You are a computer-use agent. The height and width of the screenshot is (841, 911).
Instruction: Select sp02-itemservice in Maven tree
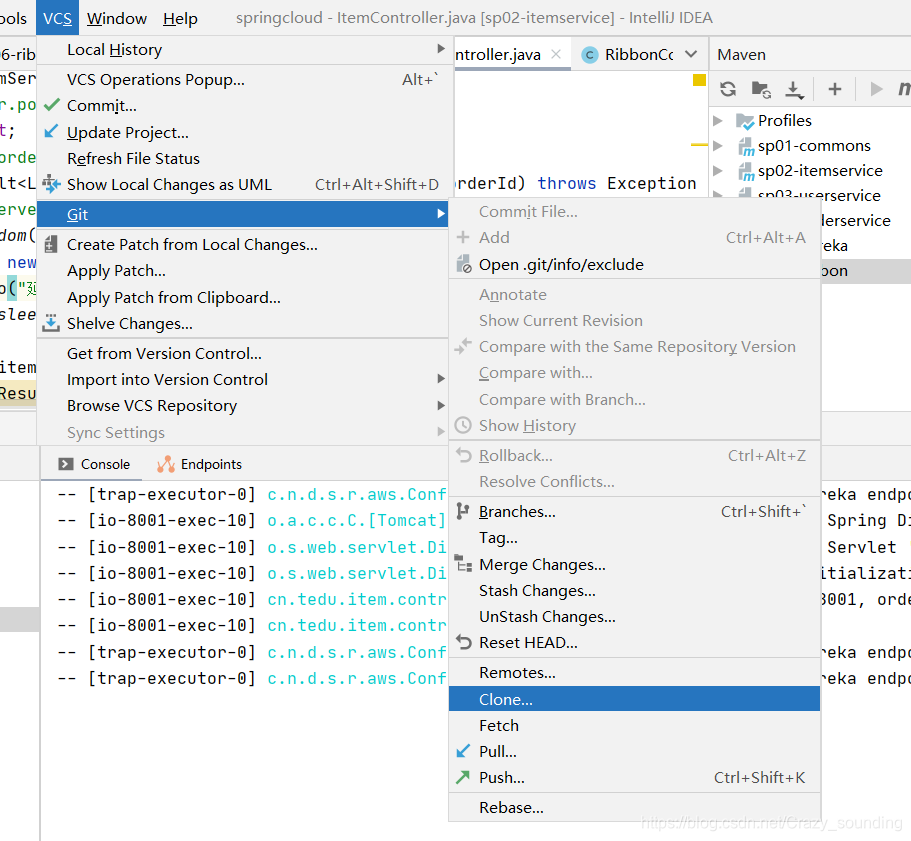[820, 171]
